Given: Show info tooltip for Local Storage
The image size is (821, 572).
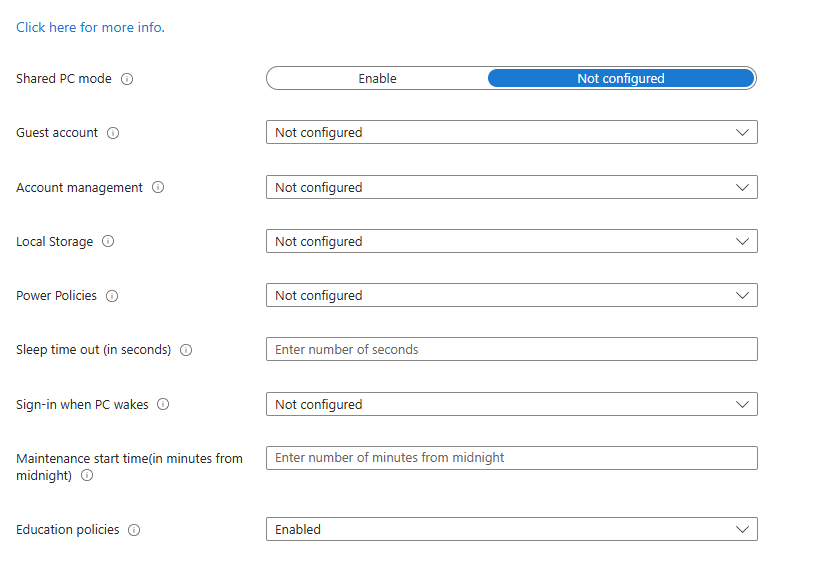Looking at the screenshot, I should [x=108, y=241].
